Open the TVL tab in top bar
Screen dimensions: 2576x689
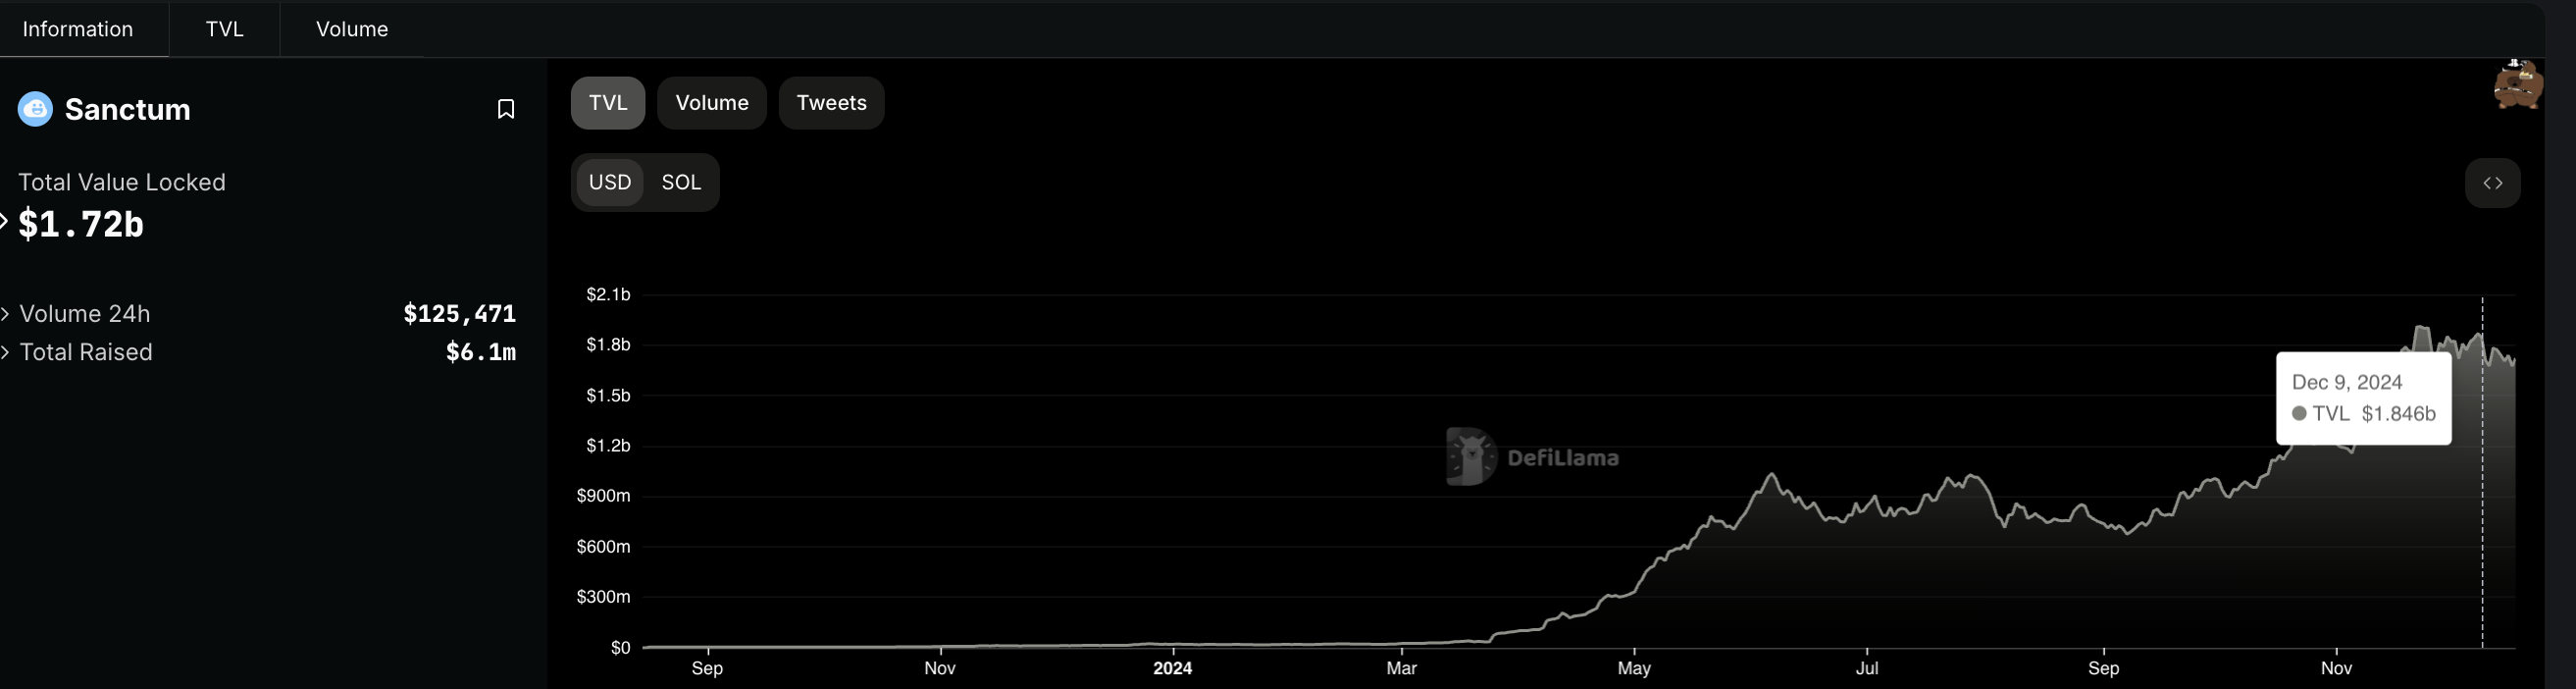pos(224,29)
